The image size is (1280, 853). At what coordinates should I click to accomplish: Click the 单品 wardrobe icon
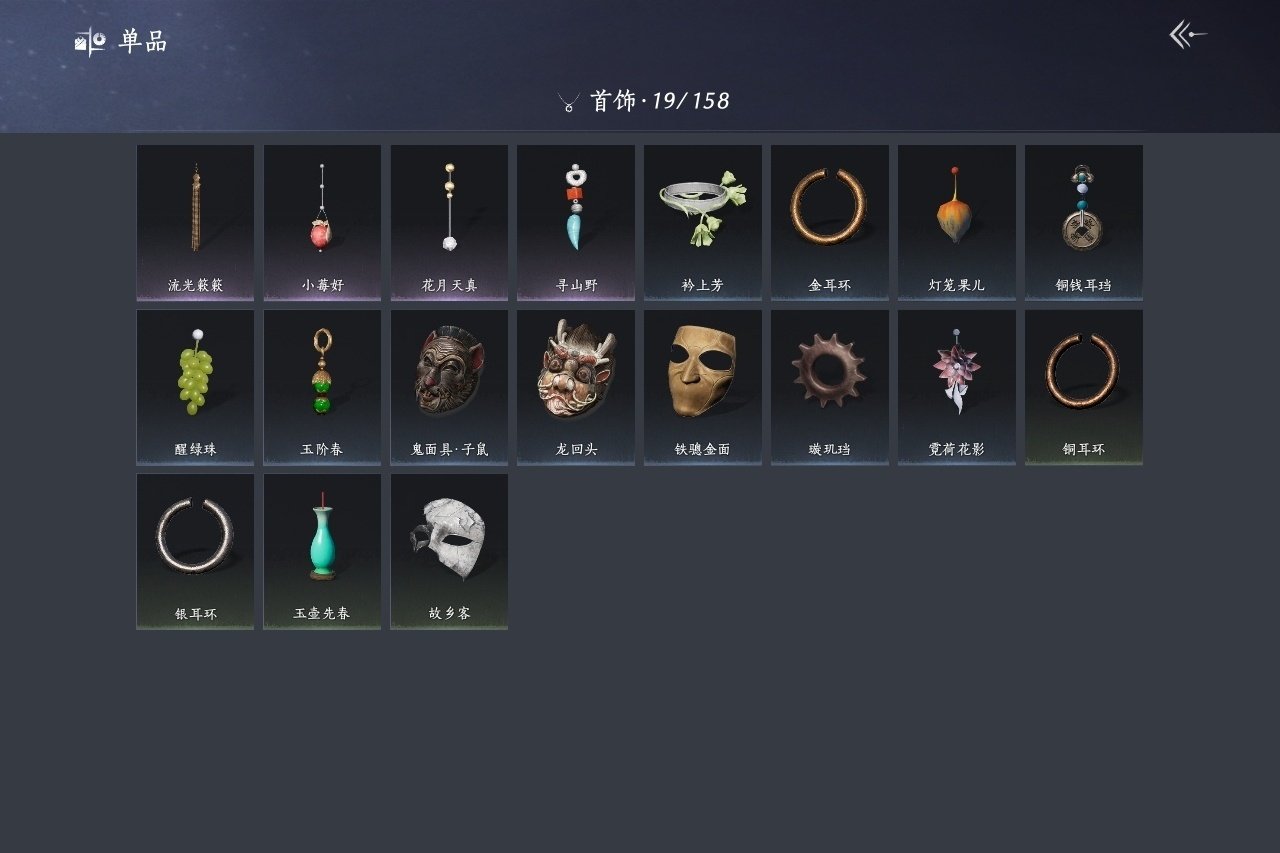click(x=90, y=41)
